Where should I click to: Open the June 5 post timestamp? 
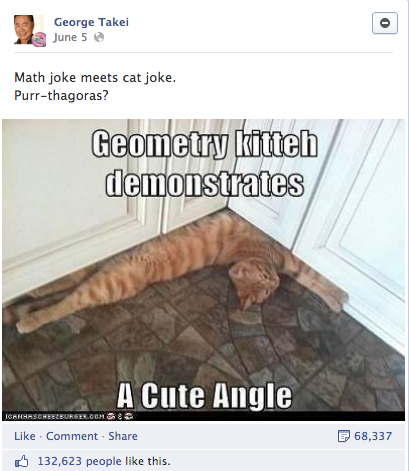point(70,37)
